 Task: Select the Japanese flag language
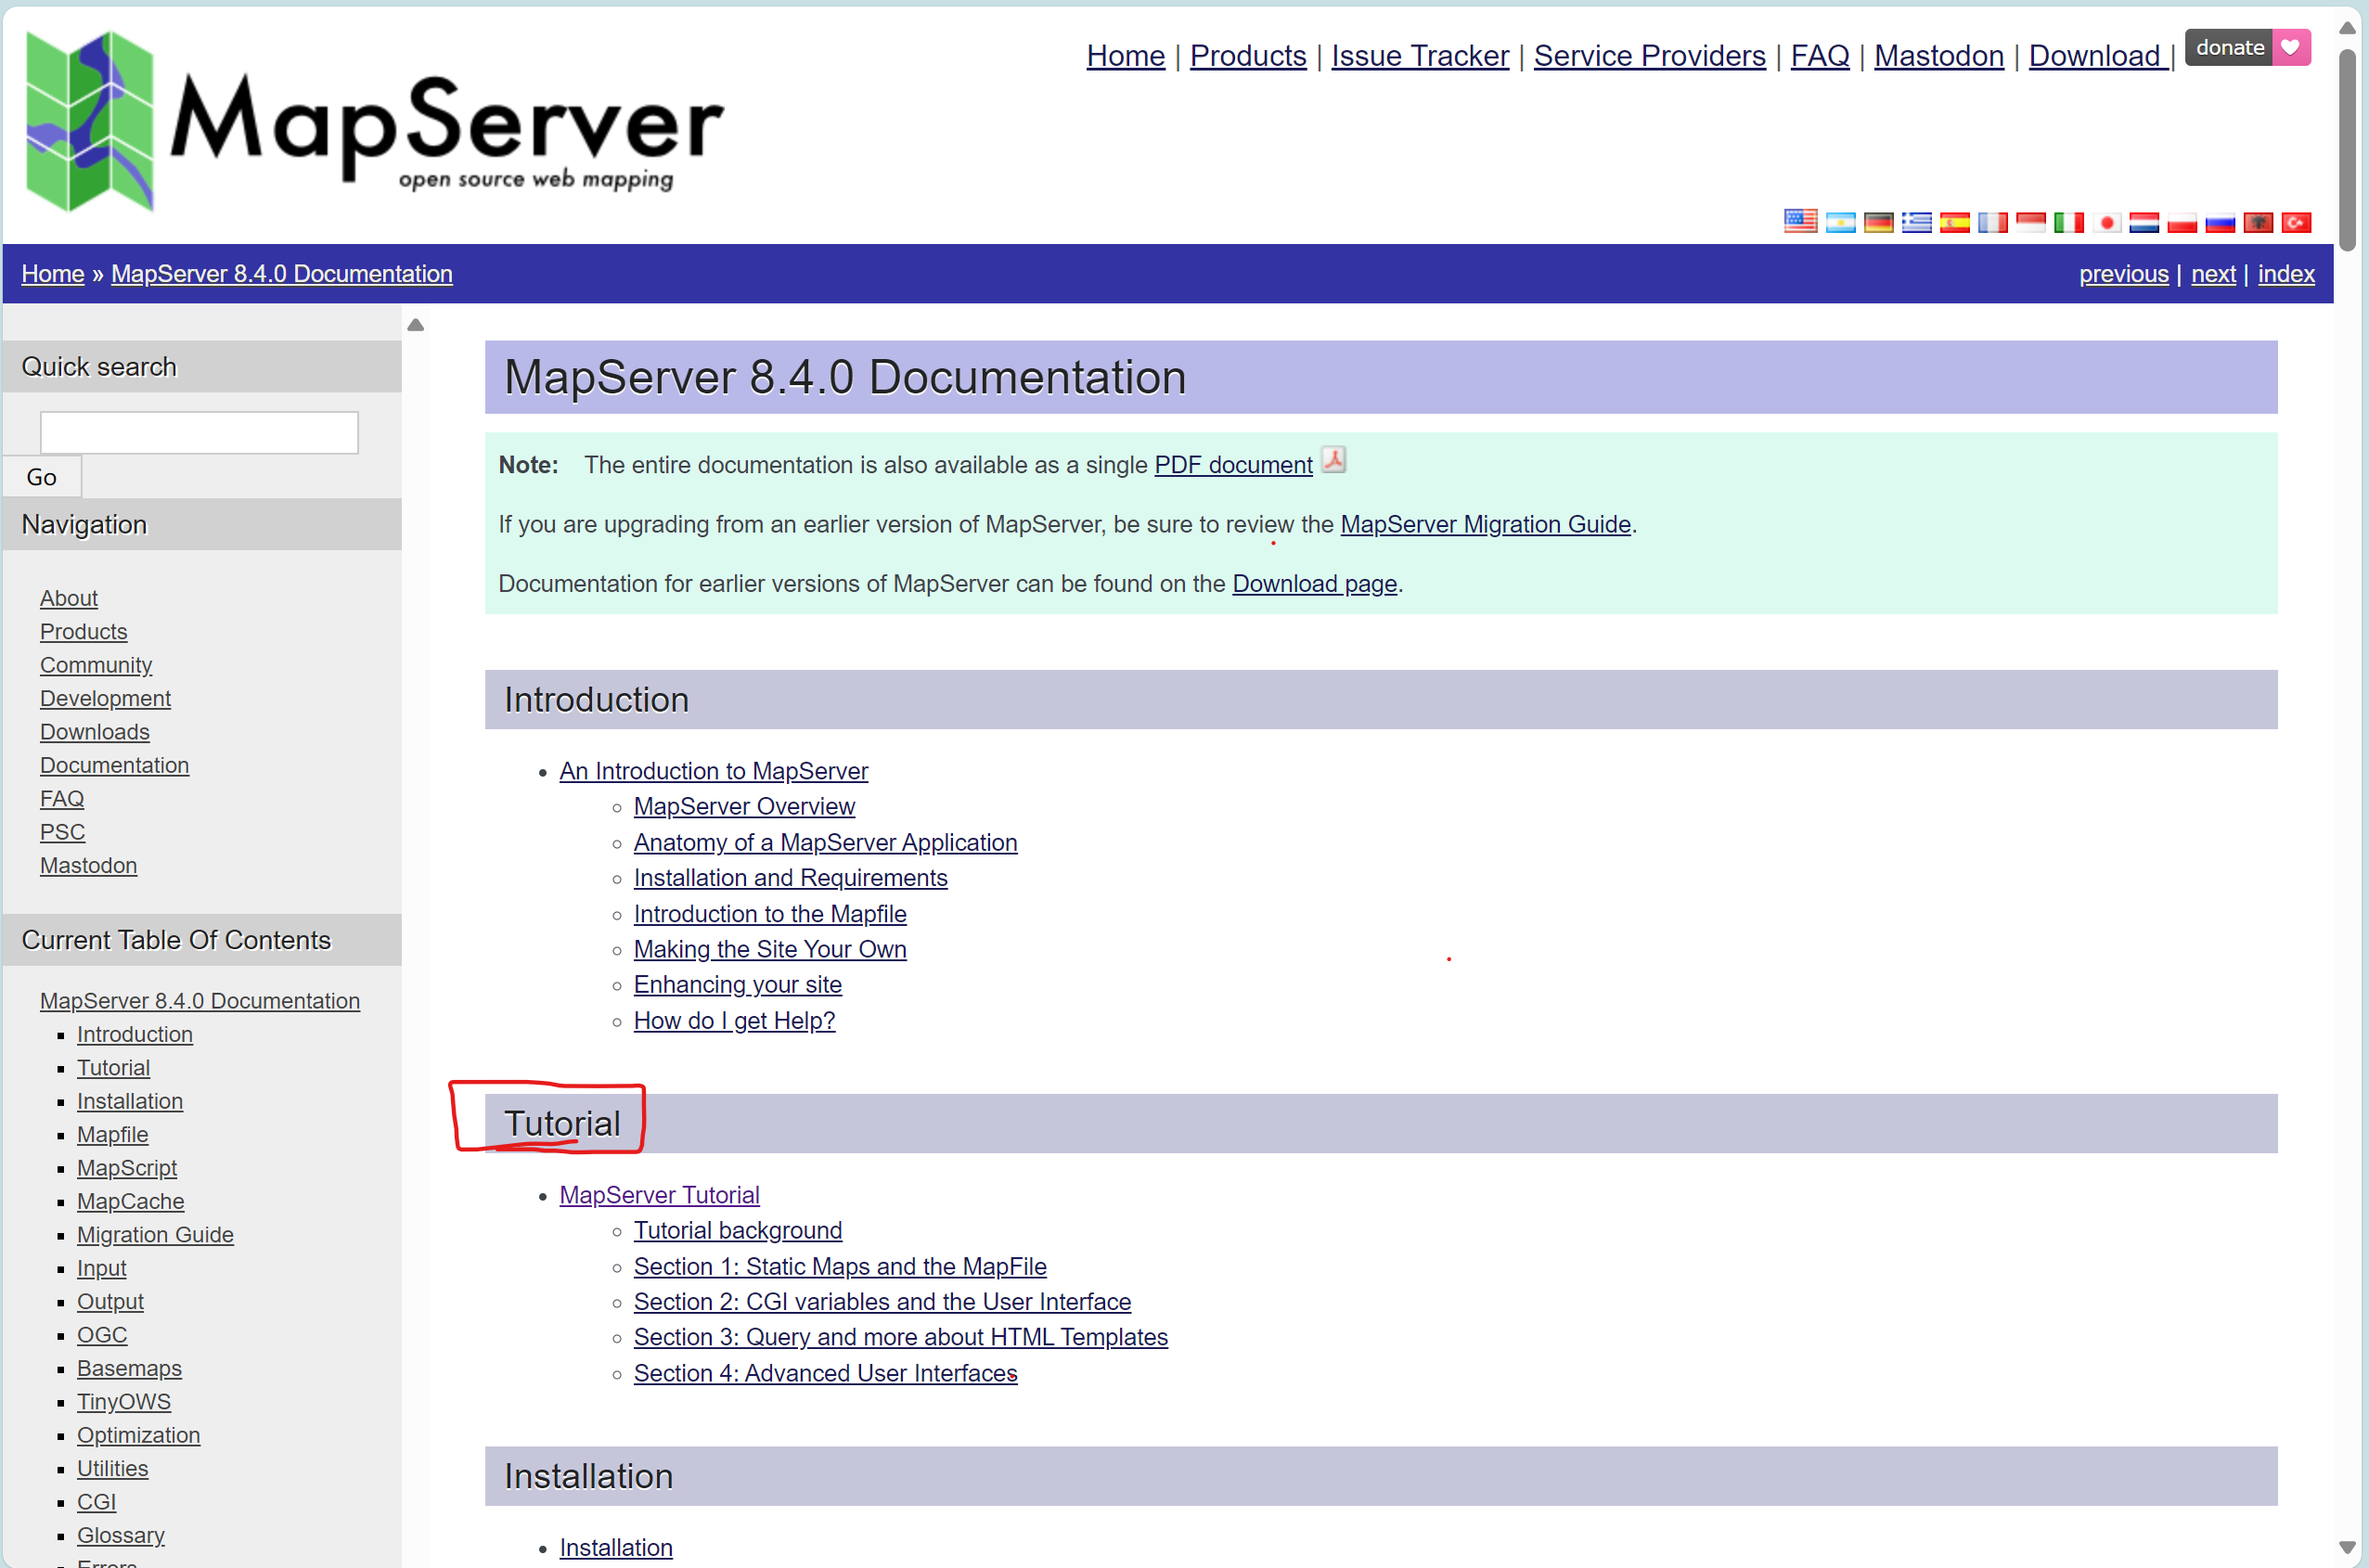(2106, 222)
